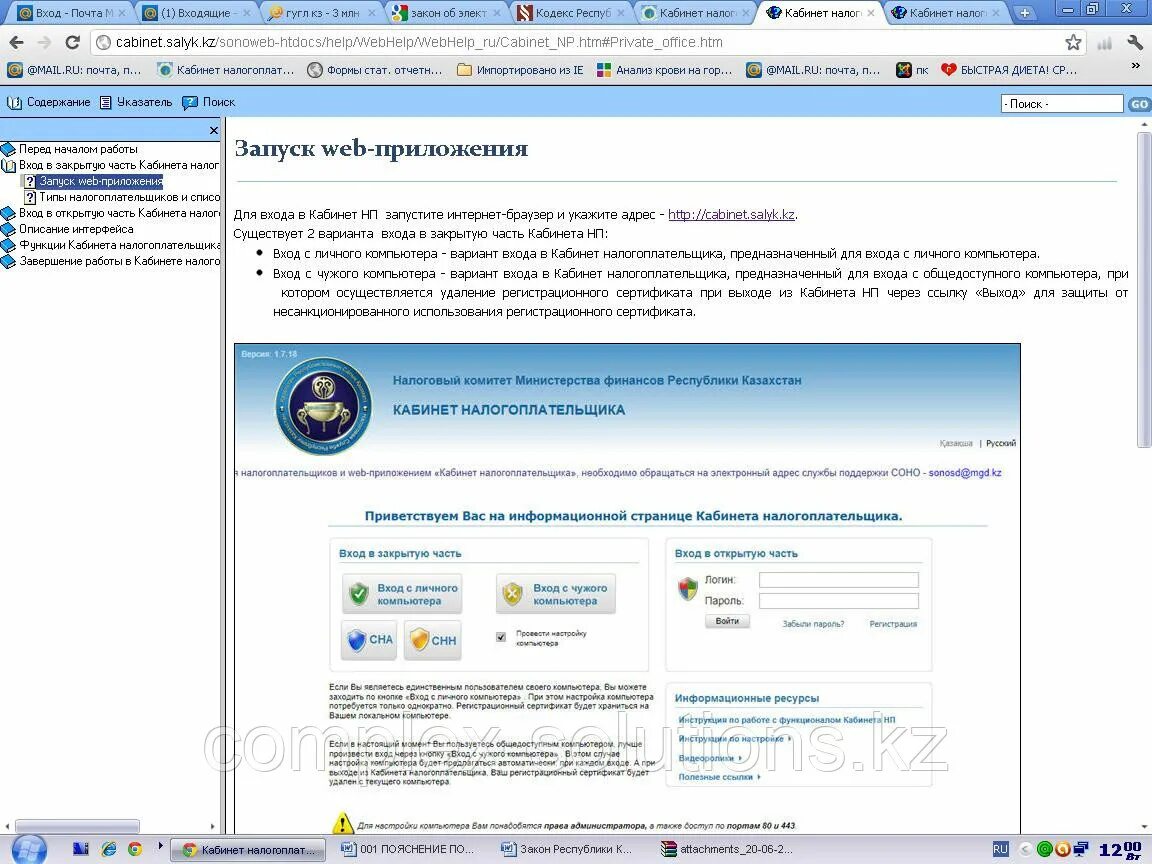The image size is (1152, 864).
Task: Bookmark page with the star icon
Action: tap(1073, 43)
